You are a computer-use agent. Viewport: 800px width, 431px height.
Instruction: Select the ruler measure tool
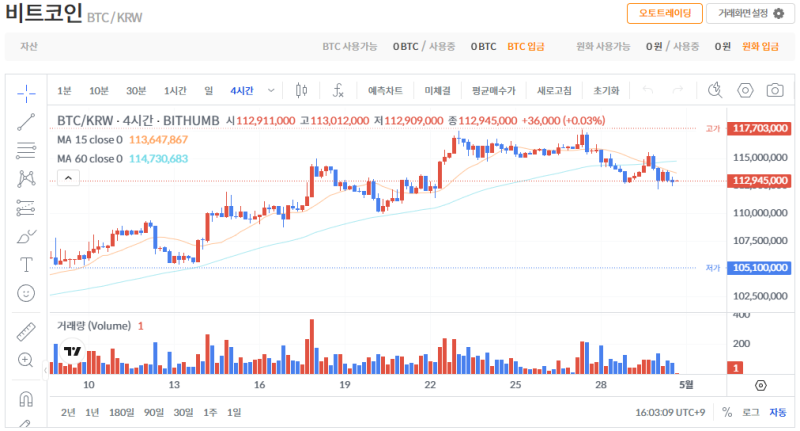point(26,332)
